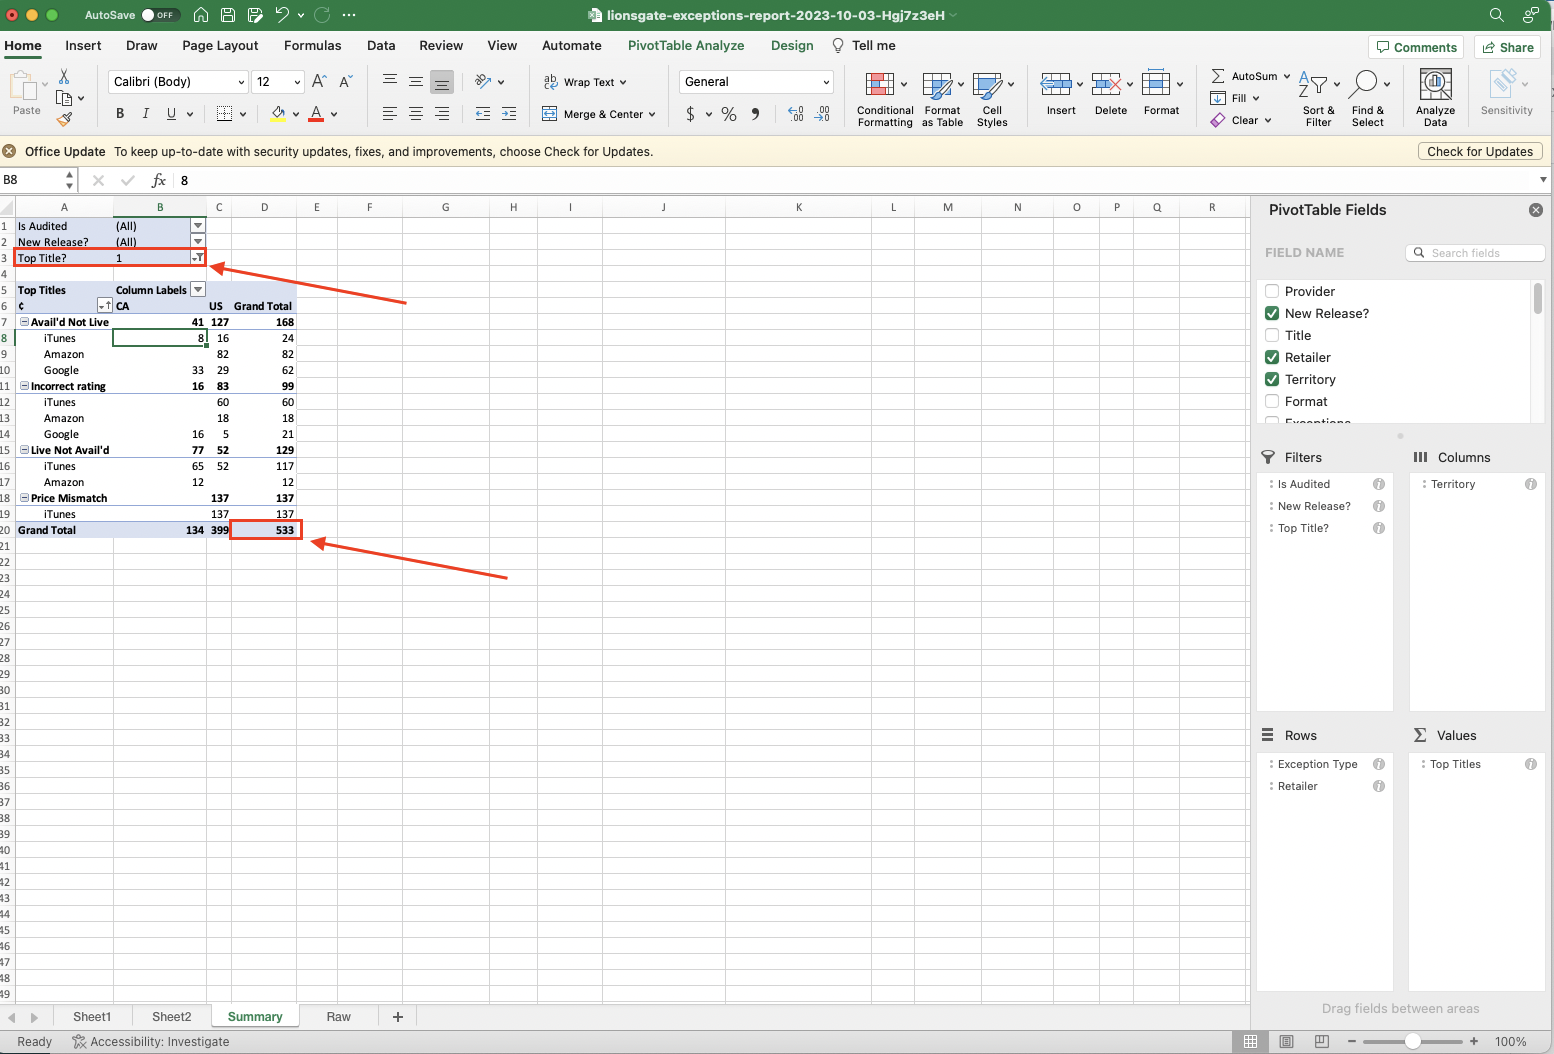Open Find & Select magnifier

(x=1367, y=98)
